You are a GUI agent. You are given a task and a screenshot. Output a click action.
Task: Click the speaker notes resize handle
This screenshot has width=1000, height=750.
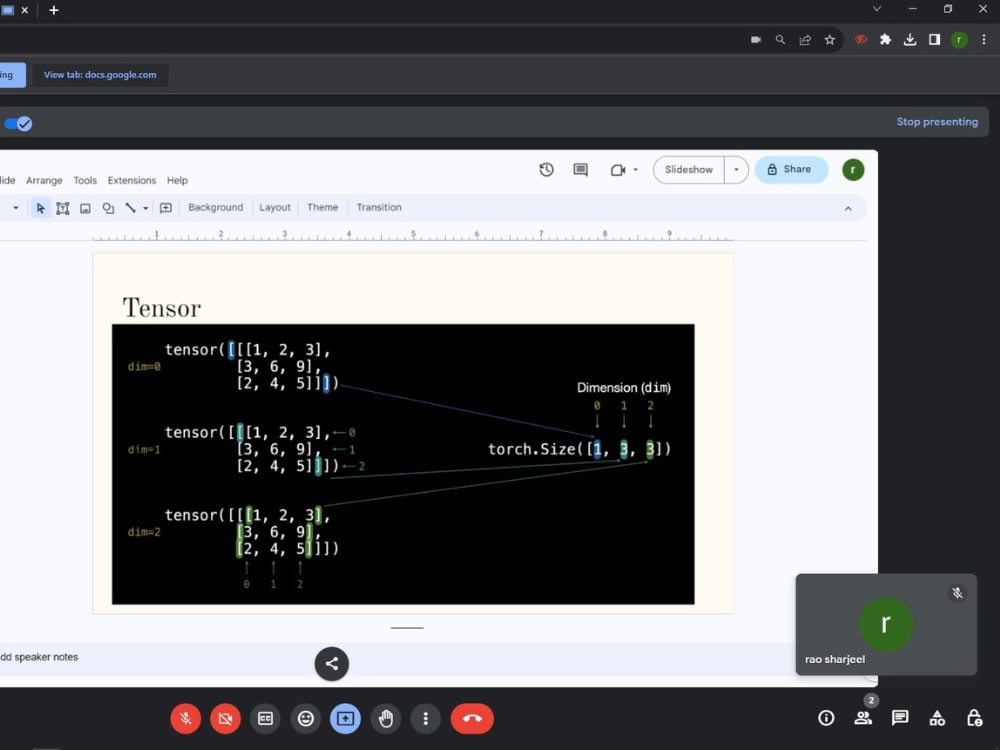[407, 628]
